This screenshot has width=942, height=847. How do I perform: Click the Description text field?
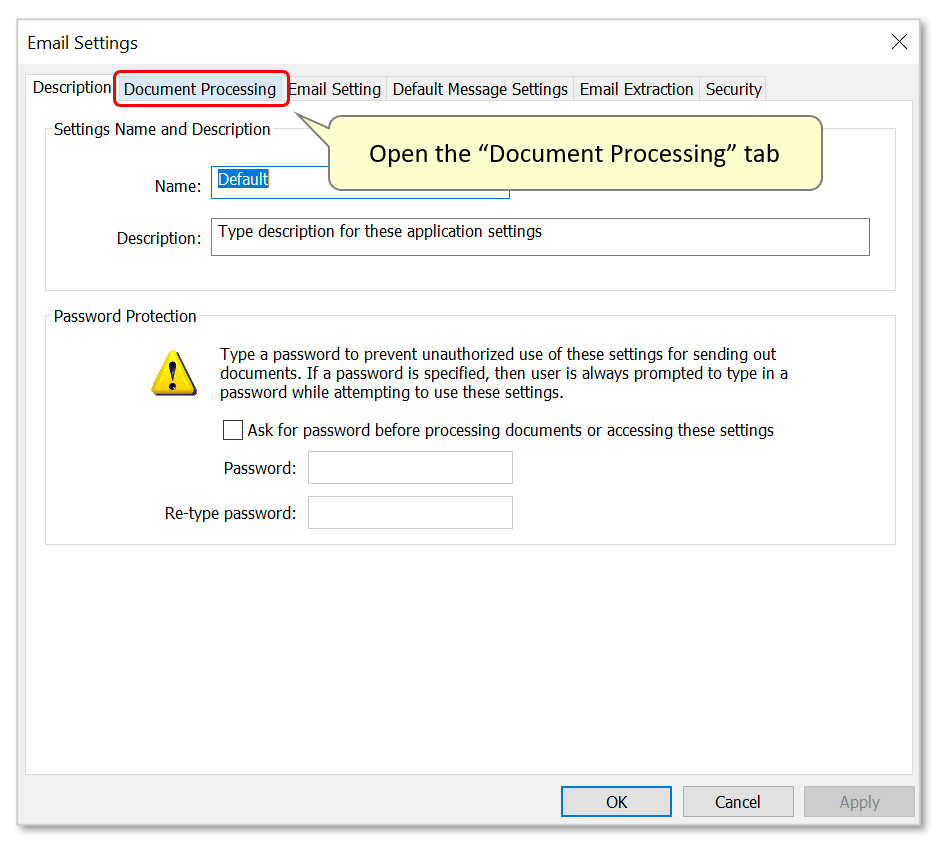pyautogui.click(x=540, y=237)
